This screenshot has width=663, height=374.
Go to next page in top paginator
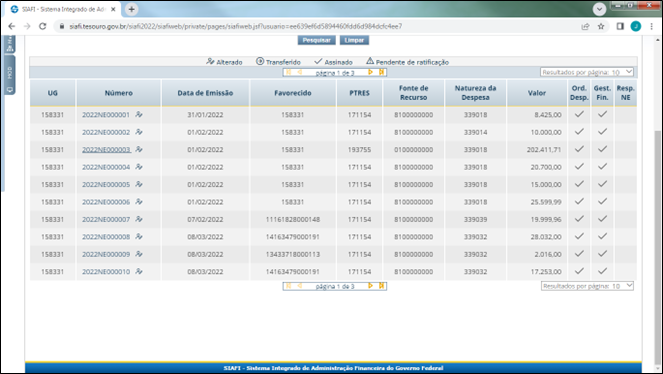[x=370, y=72]
